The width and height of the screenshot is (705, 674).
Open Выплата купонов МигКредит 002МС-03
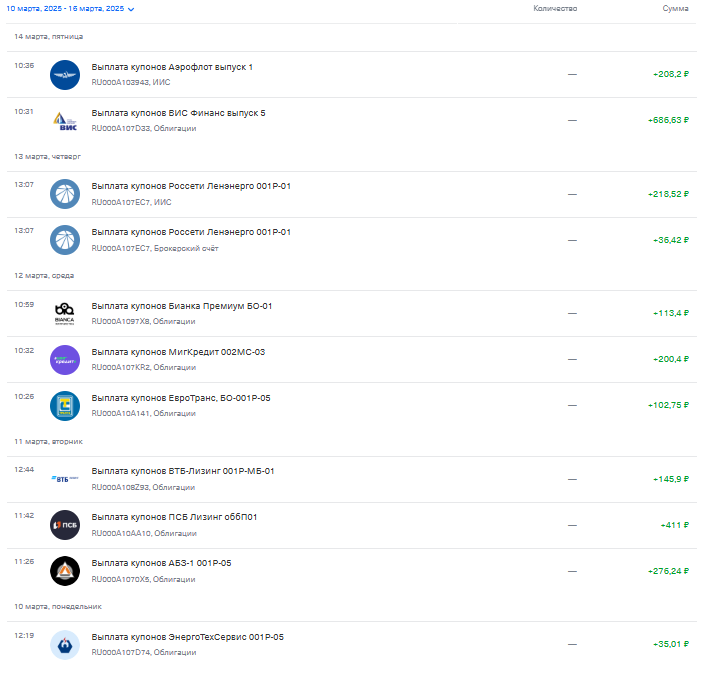pyautogui.click(x=178, y=352)
